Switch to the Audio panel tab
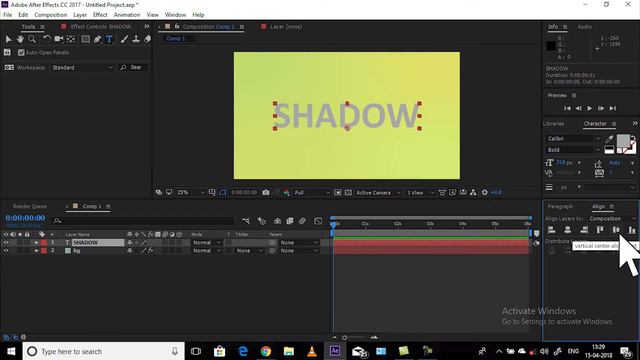This screenshot has width=640, height=360. tap(584, 27)
